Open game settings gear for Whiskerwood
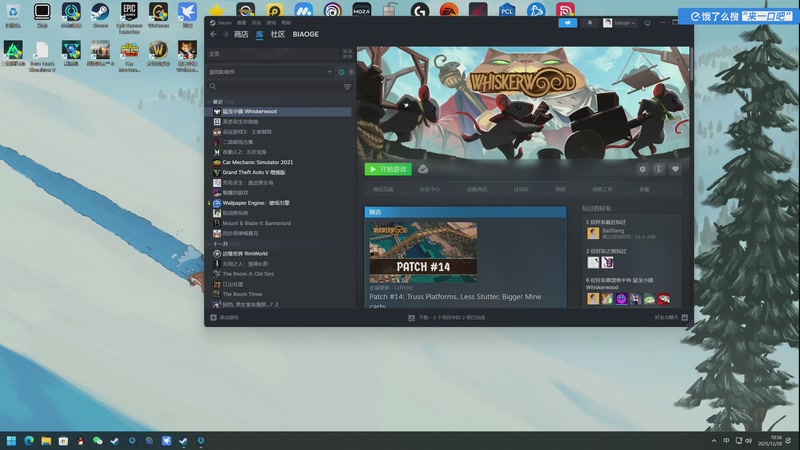The width and height of the screenshot is (800, 450). tap(642, 169)
